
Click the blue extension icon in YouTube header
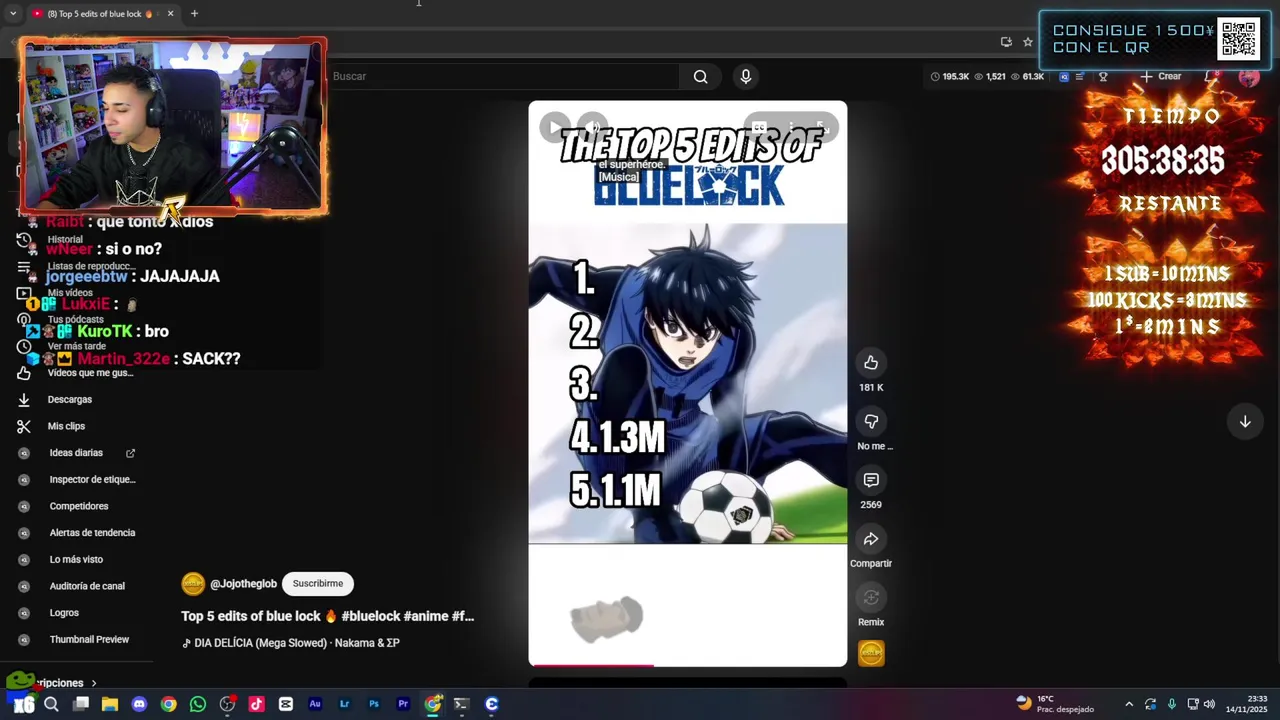[x=1064, y=76]
